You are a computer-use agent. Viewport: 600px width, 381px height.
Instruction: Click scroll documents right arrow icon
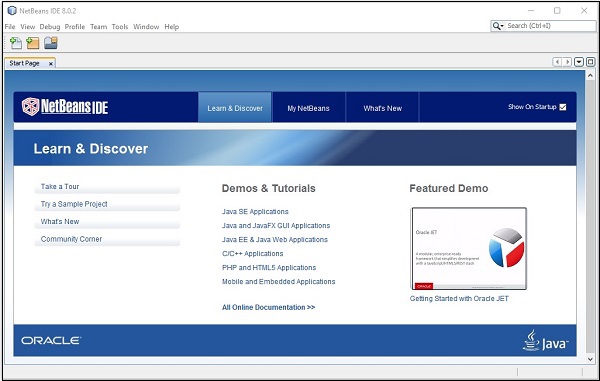[567, 62]
